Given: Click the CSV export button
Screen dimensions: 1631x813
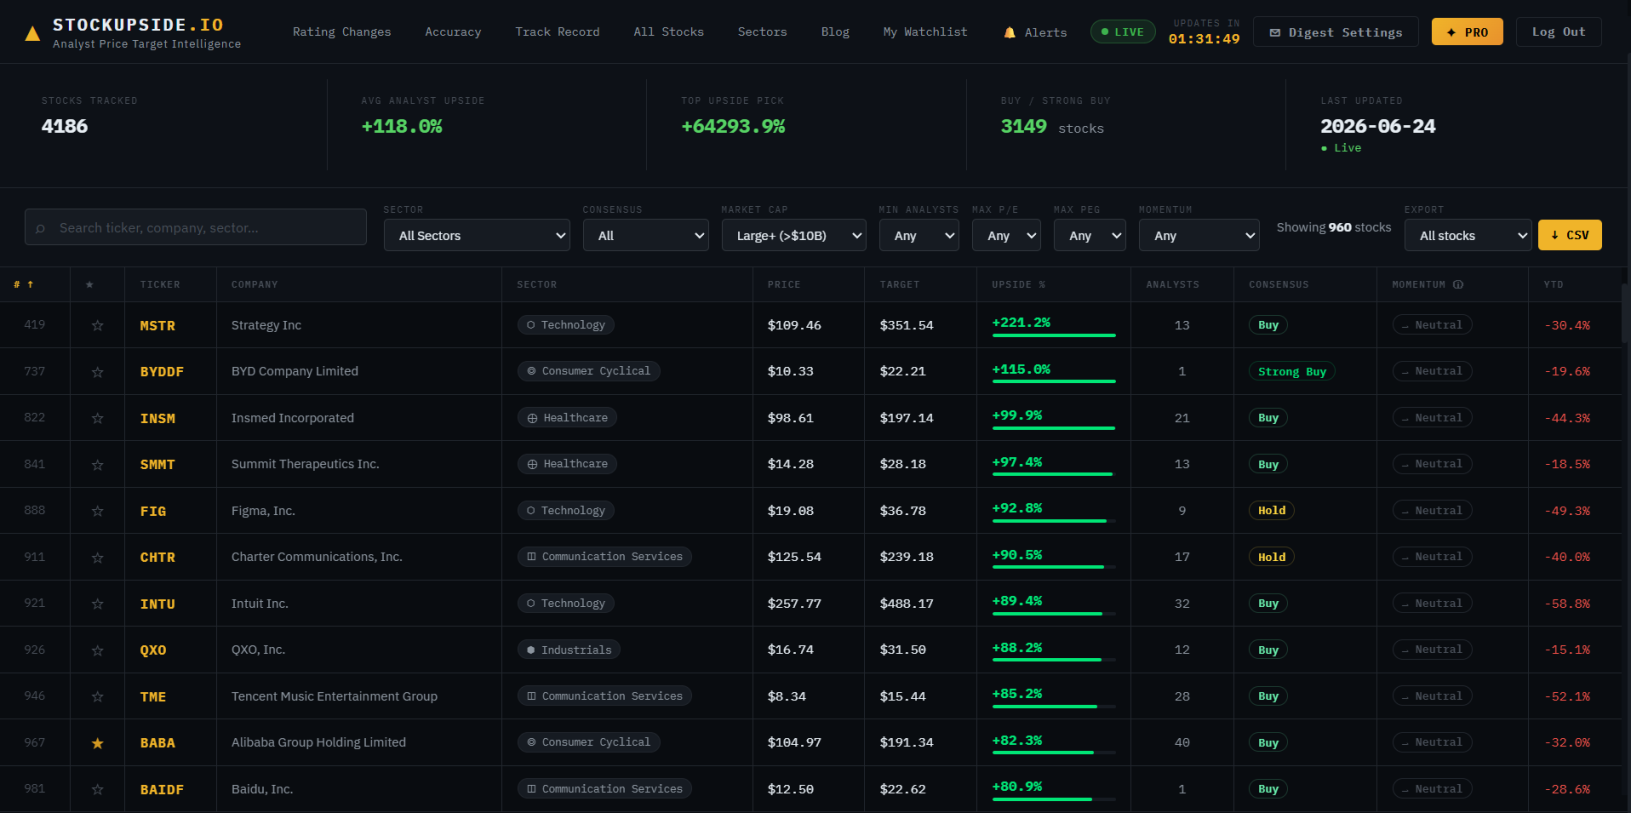Looking at the screenshot, I should (x=1570, y=235).
